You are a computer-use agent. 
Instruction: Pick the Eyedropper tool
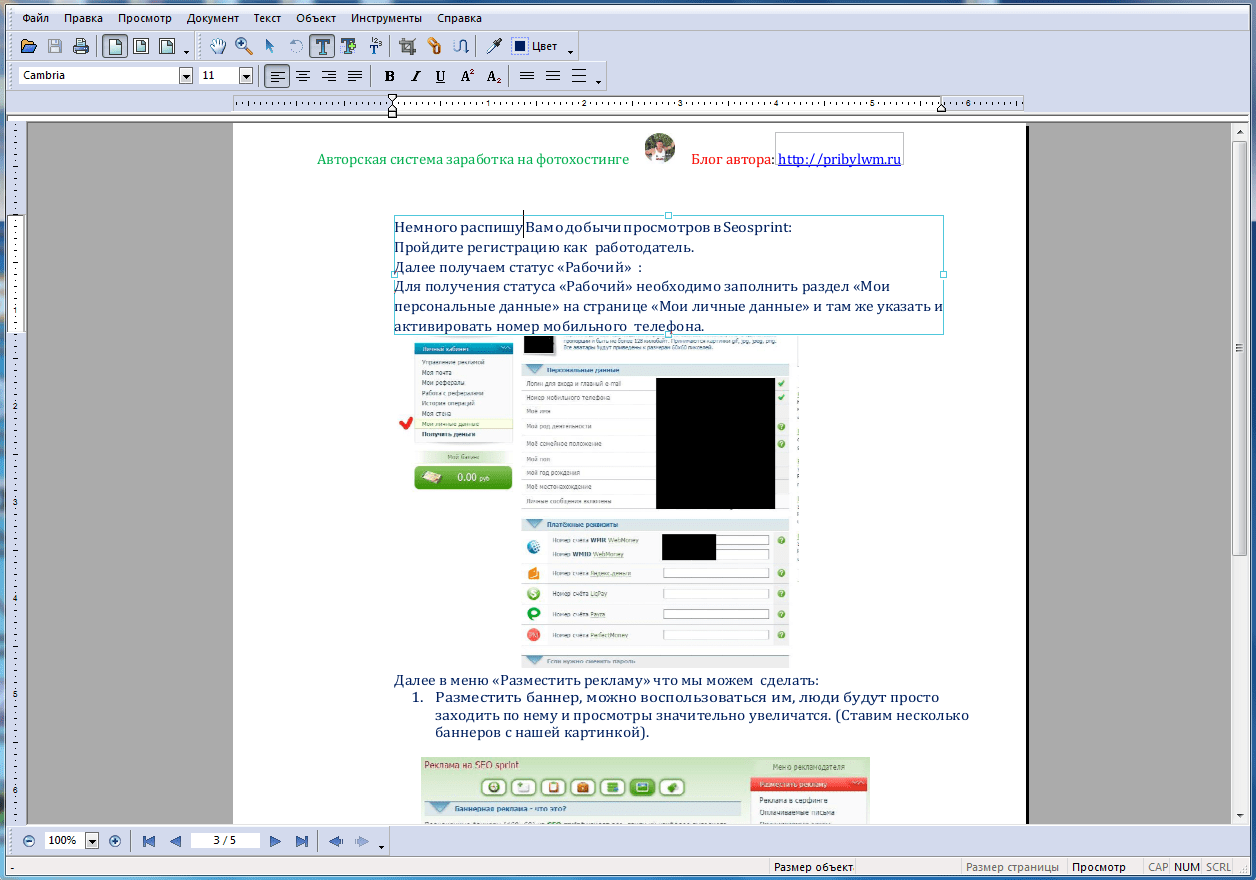[493, 46]
